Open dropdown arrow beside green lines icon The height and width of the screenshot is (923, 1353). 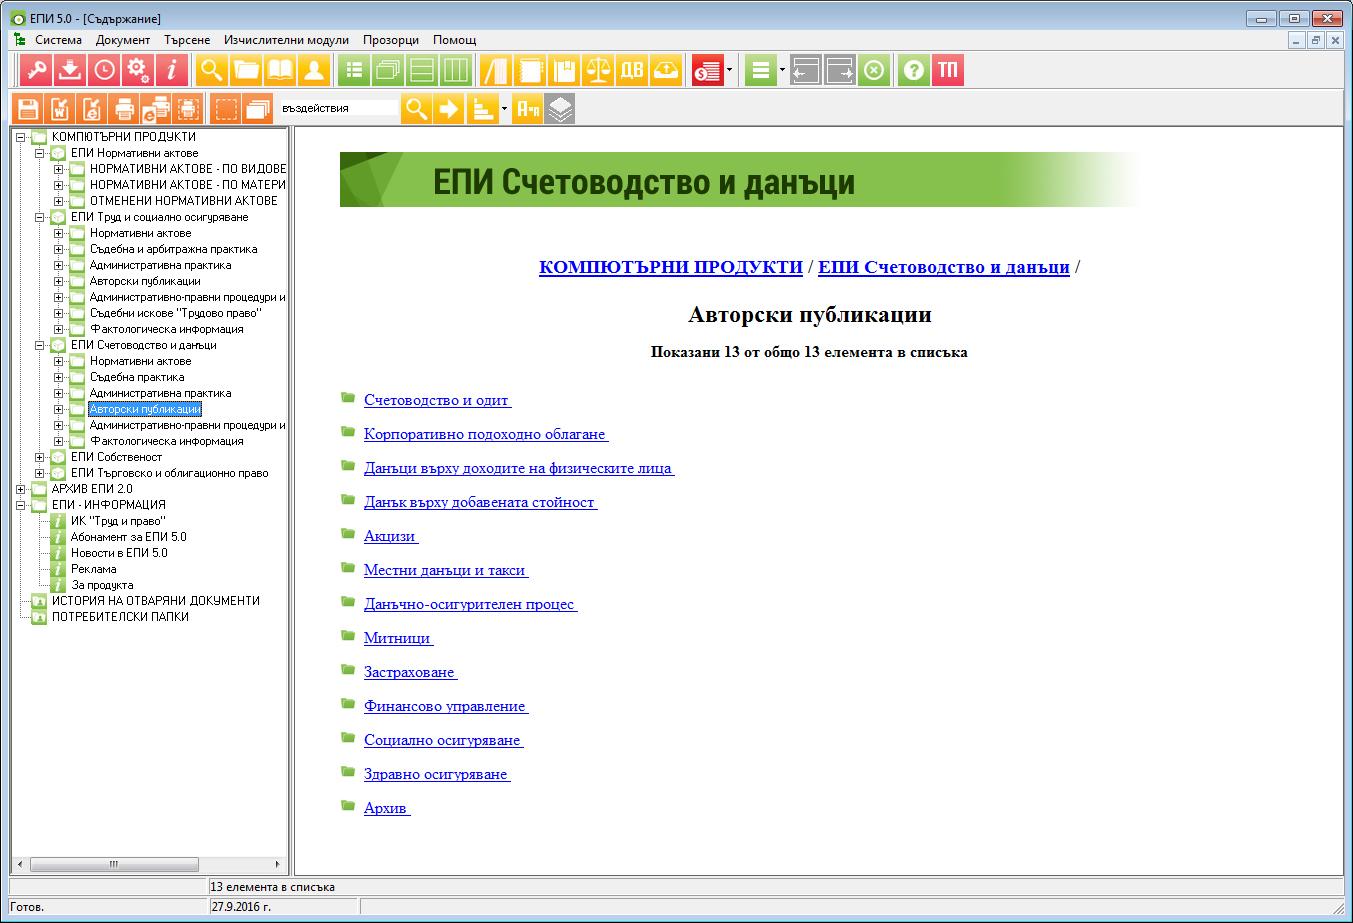point(782,70)
